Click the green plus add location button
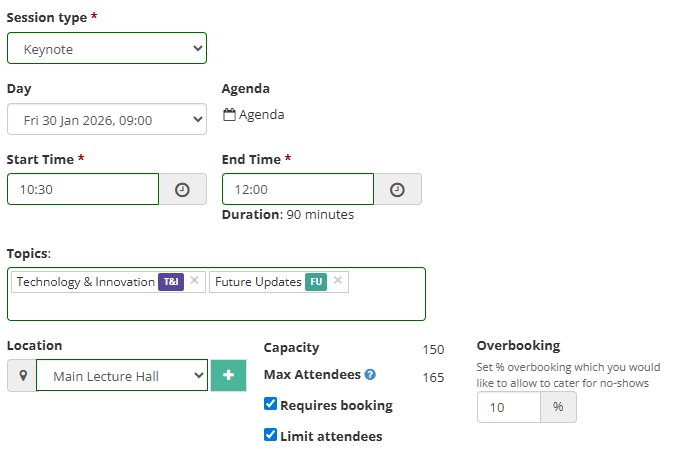This screenshot has width=689, height=466. [228, 376]
